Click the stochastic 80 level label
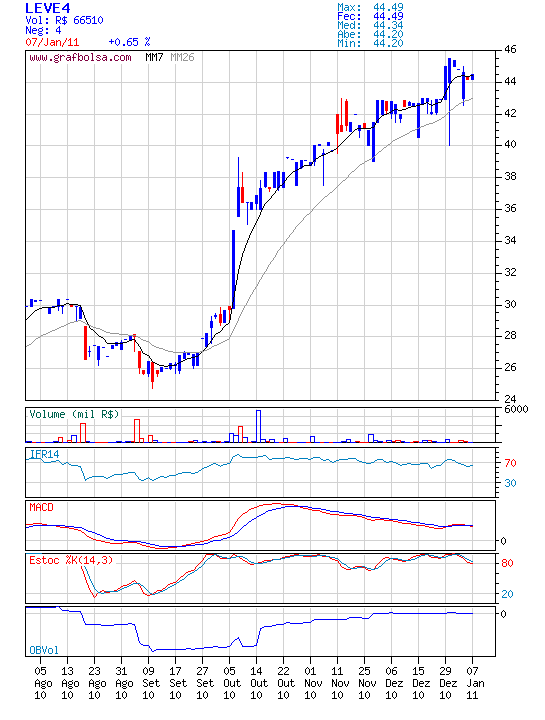The image size is (545, 720). pos(507,563)
